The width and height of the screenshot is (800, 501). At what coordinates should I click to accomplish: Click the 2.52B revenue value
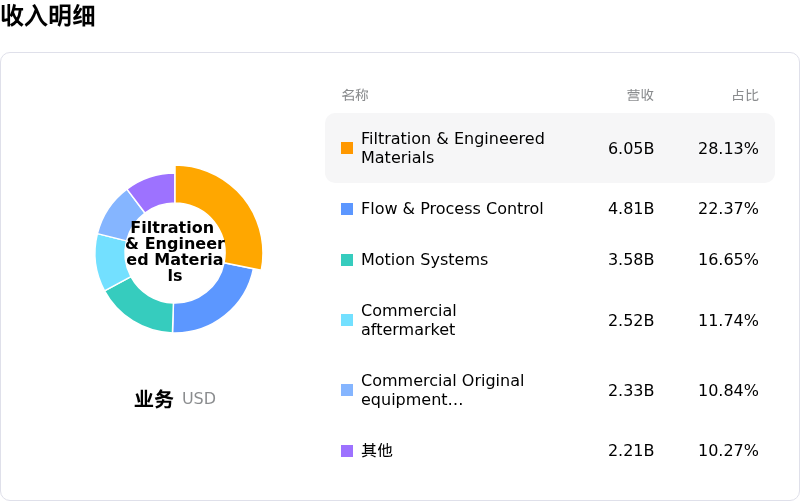631,320
